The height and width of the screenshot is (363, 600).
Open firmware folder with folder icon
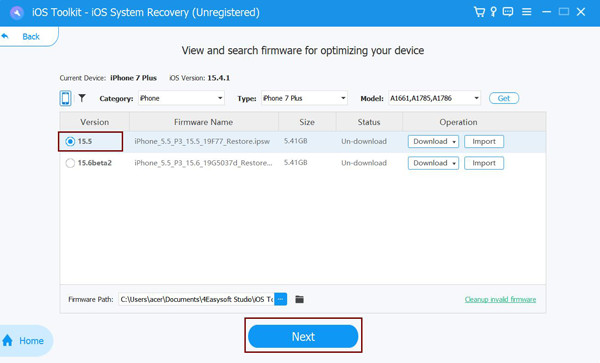coord(299,299)
